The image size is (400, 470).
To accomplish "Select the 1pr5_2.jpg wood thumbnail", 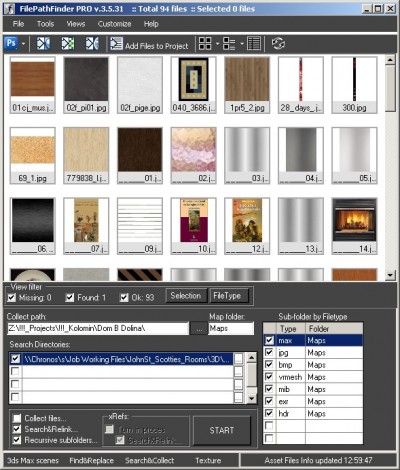I will pyautogui.click(x=247, y=85).
